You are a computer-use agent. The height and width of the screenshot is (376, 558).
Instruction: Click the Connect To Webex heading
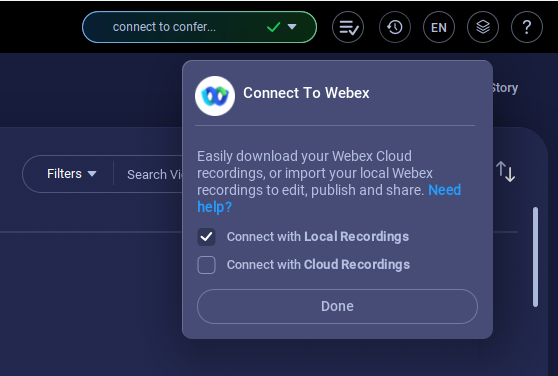[306, 93]
